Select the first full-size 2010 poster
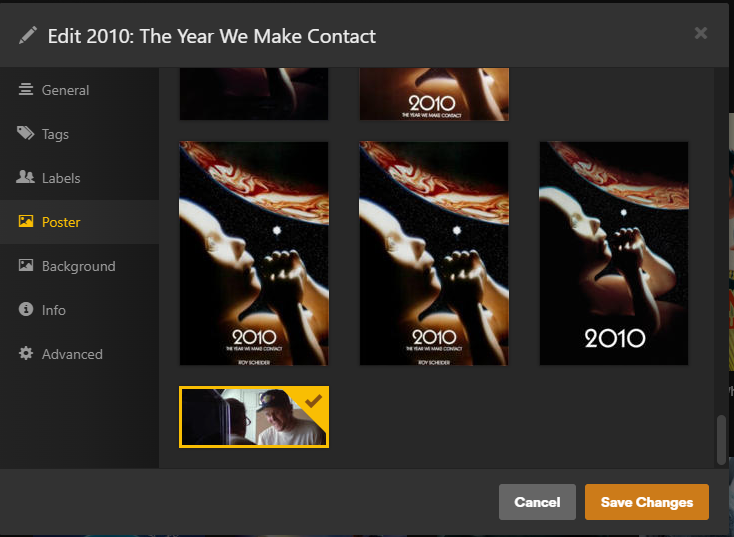This screenshot has width=734, height=537. (x=254, y=253)
